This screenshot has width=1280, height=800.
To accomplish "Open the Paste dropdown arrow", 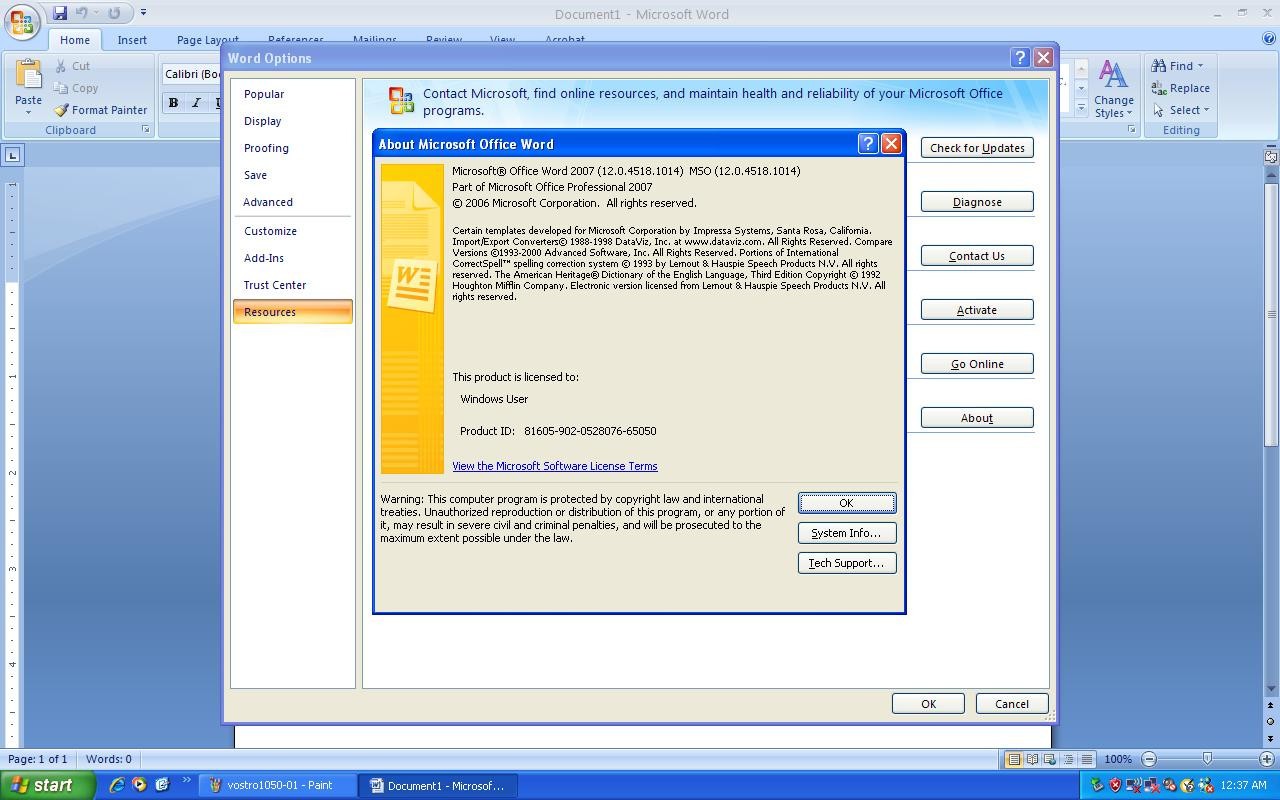I will click(x=28, y=112).
